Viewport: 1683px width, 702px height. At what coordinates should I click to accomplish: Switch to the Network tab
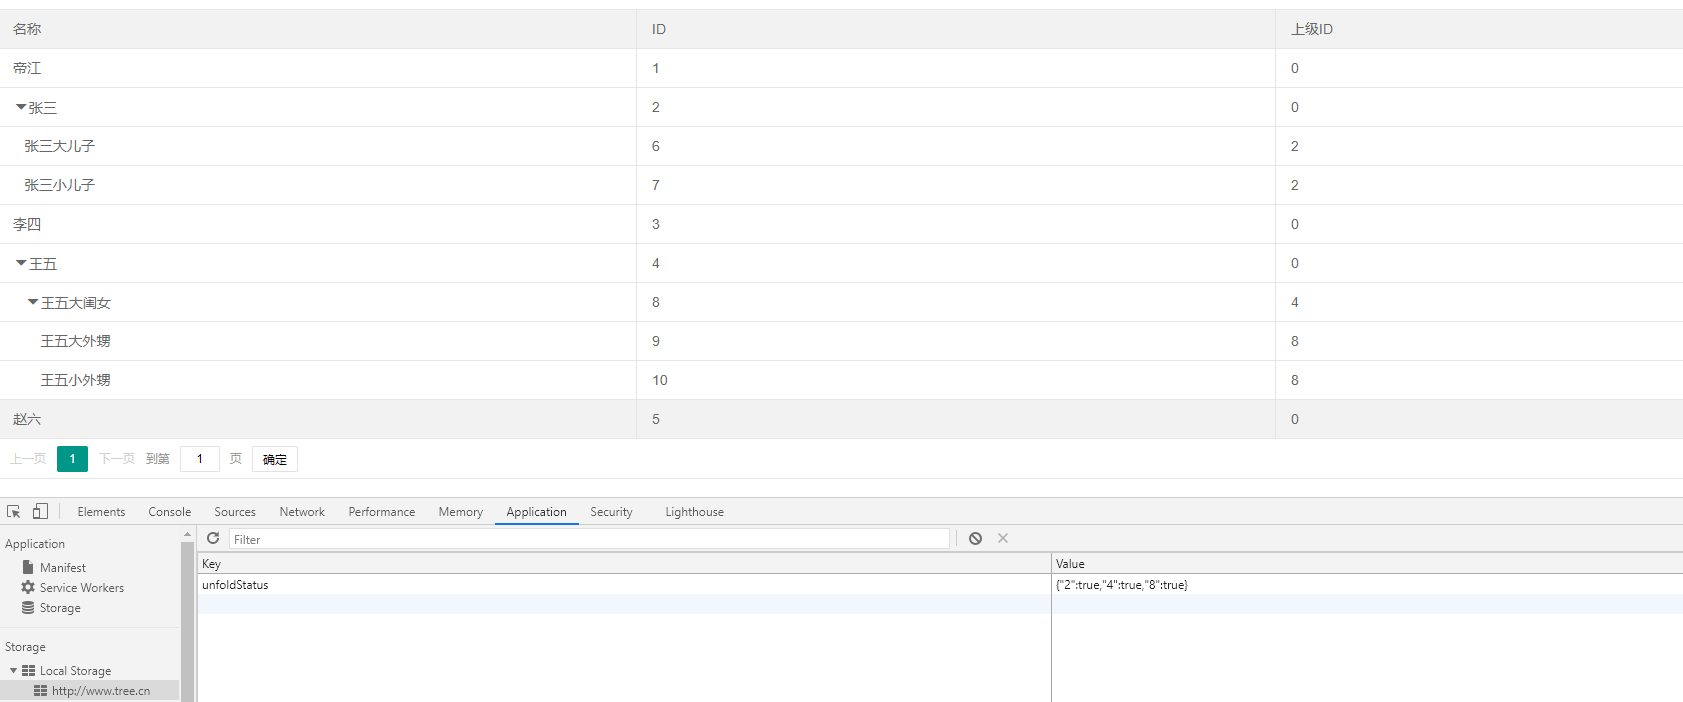click(302, 512)
